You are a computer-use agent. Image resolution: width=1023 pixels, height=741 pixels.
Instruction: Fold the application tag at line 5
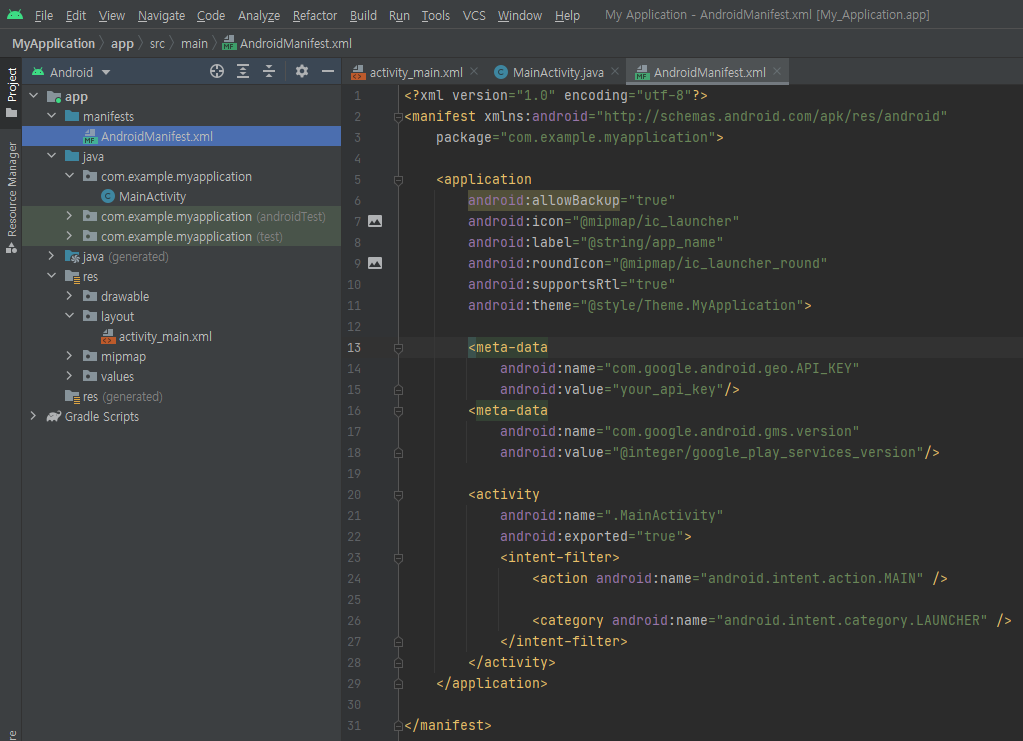[398, 179]
